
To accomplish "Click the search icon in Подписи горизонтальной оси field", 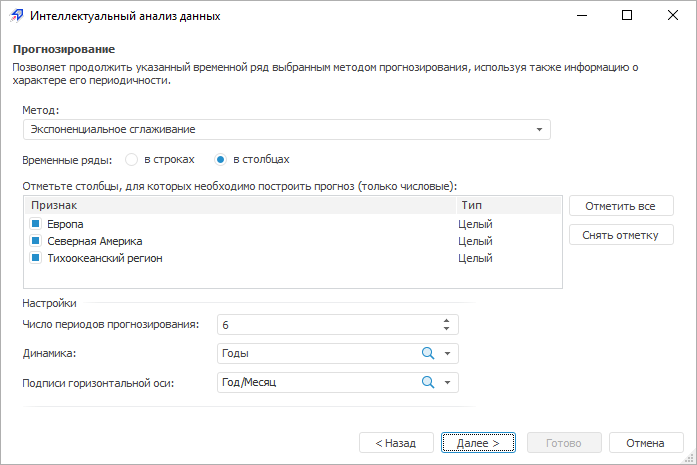I will (427, 382).
